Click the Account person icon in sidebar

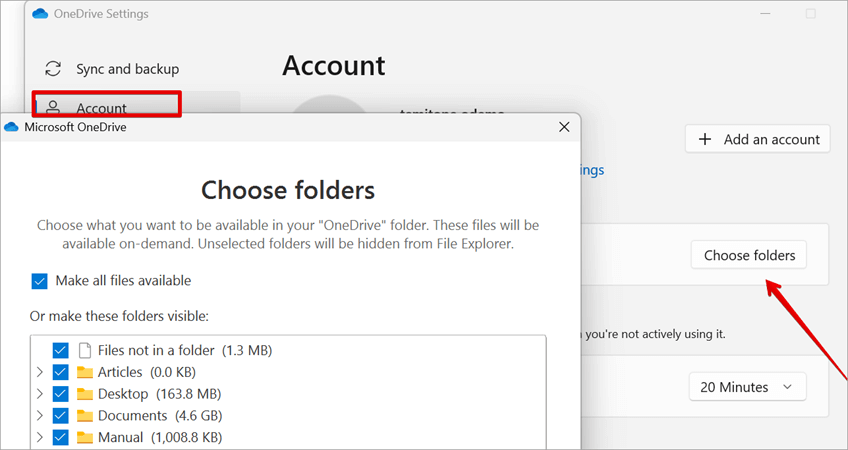tap(54, 108)
